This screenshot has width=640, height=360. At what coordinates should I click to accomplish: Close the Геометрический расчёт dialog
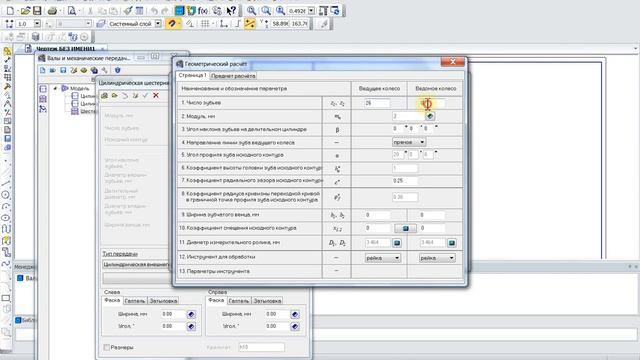(452, 62)
